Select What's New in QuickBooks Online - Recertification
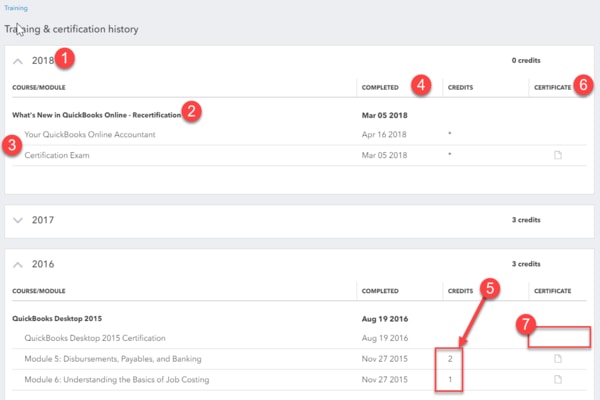600x400 pixels. coord(96,115)
